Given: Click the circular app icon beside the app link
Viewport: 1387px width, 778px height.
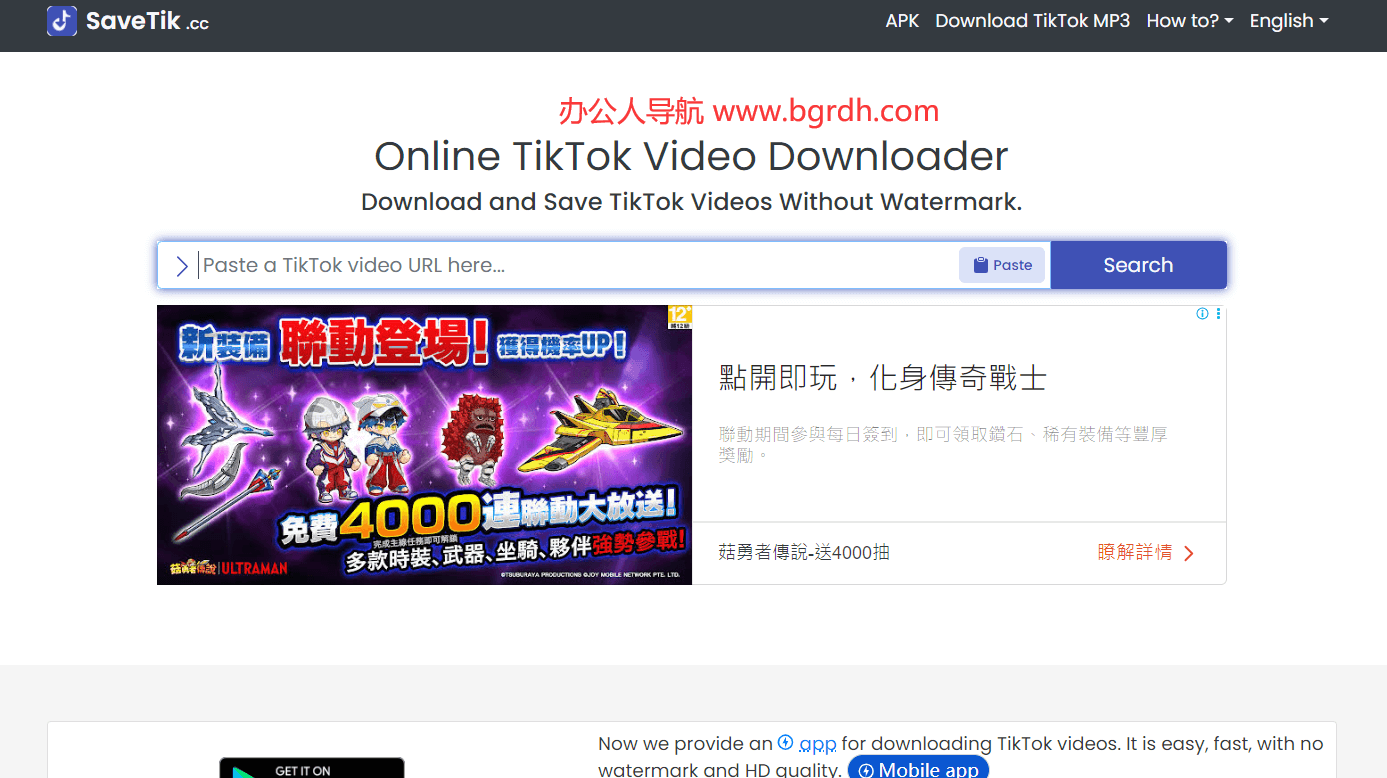Looking at the screenshot, I should (x=786, y=743).
